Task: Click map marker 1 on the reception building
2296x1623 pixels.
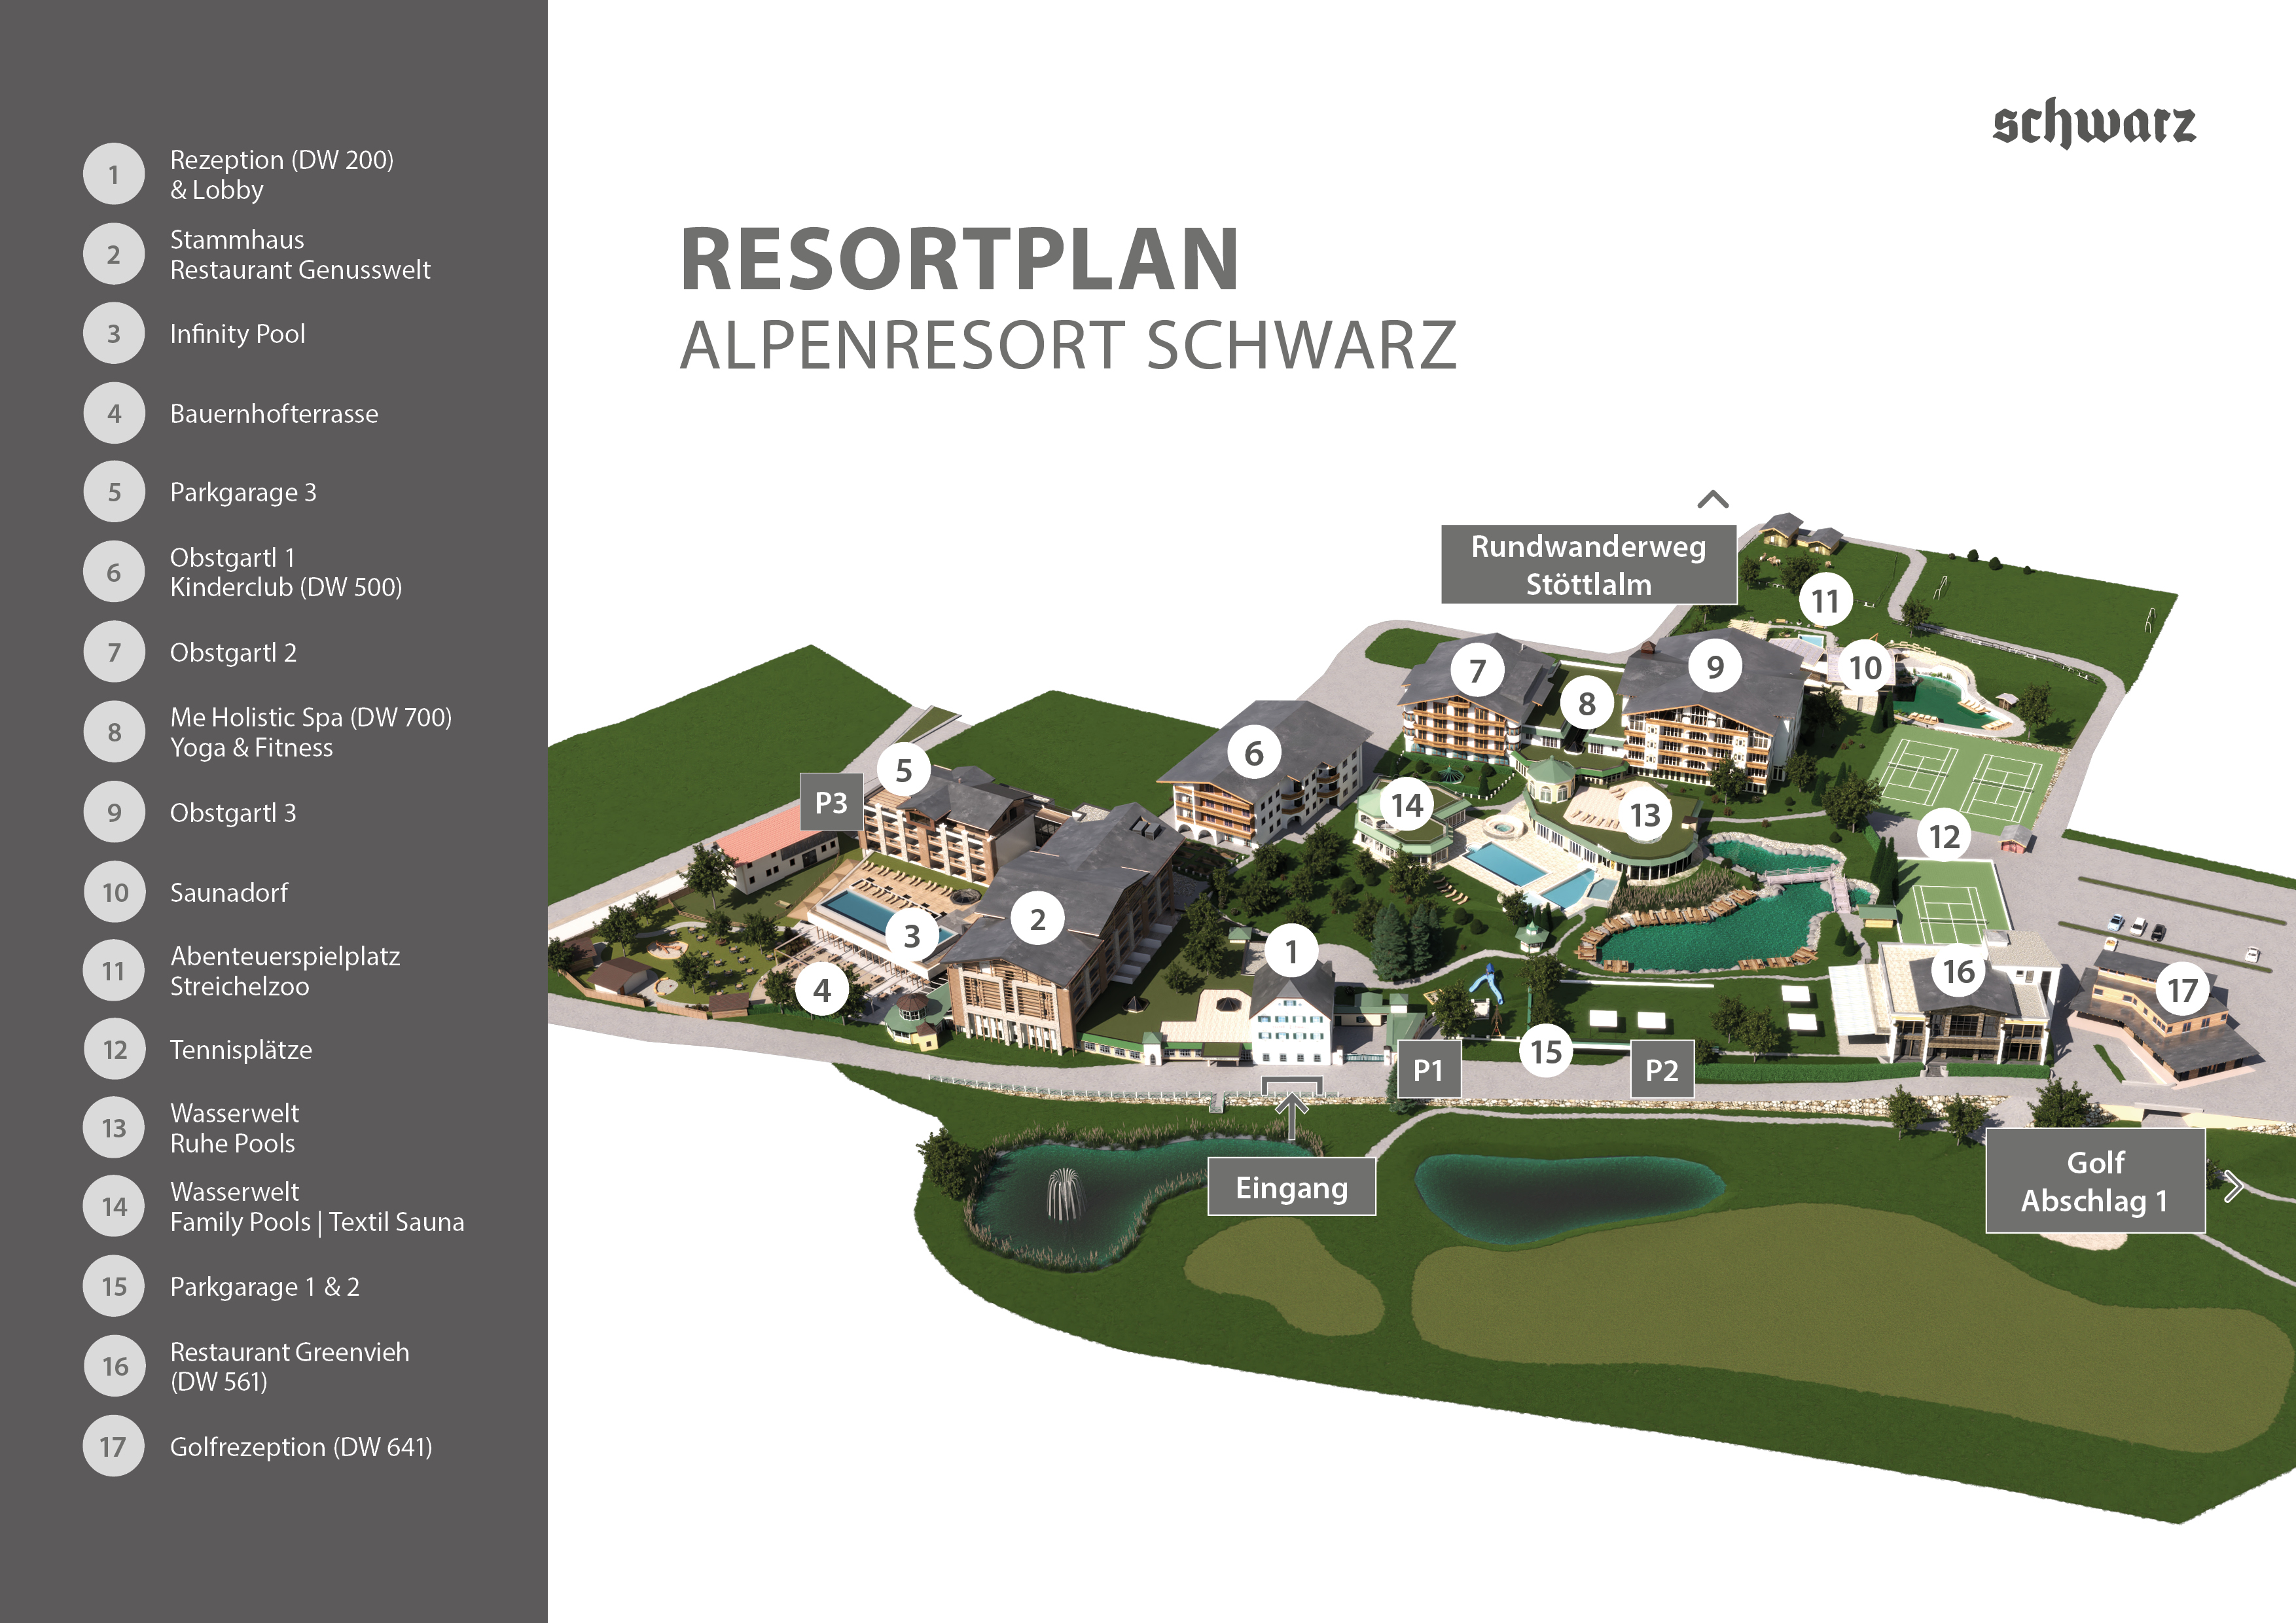Action: pyautogui.click(x=1291, y=951)
